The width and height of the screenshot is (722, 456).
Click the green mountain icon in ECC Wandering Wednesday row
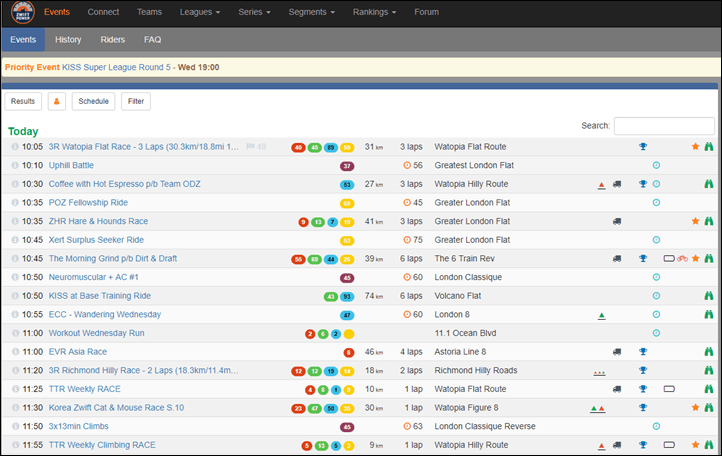pos(601,316)
